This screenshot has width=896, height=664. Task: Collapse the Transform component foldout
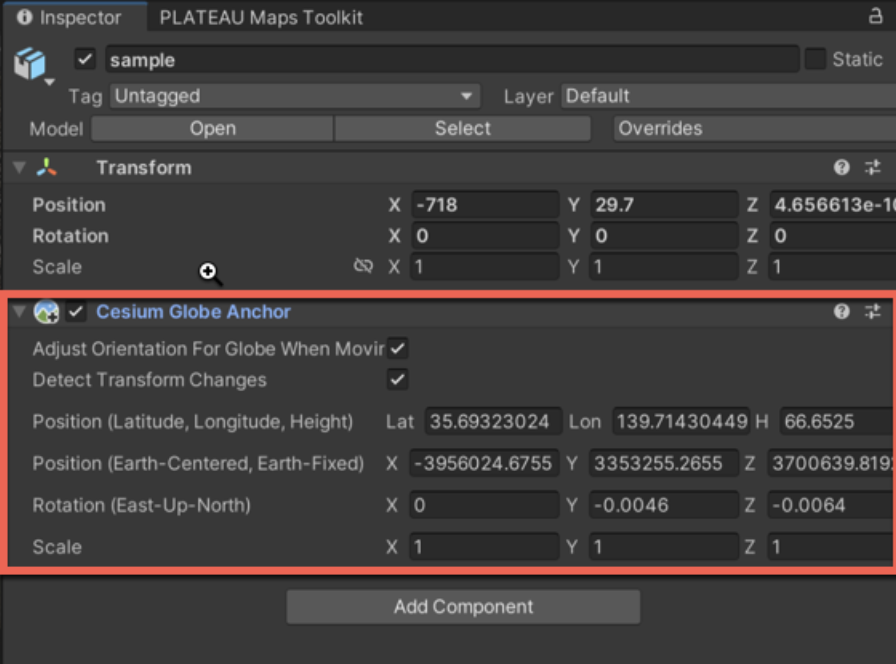[19, 167]
